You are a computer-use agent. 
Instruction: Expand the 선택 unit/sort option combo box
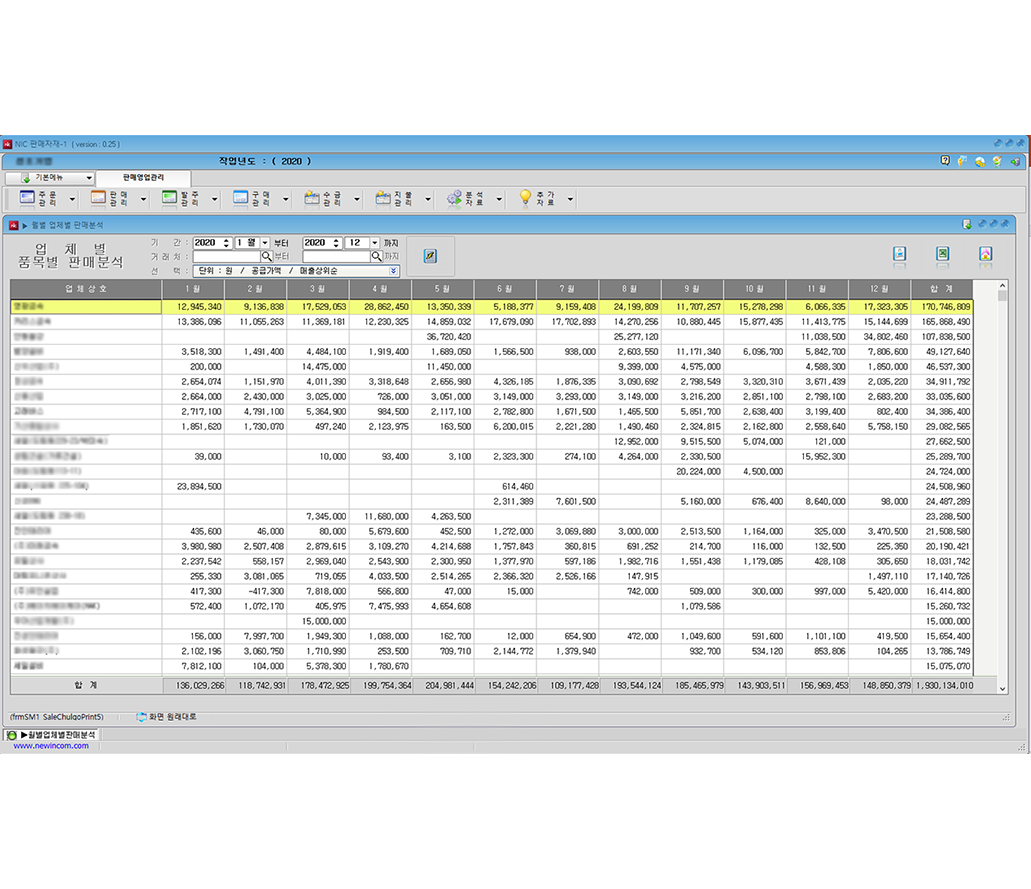(393, 271)
